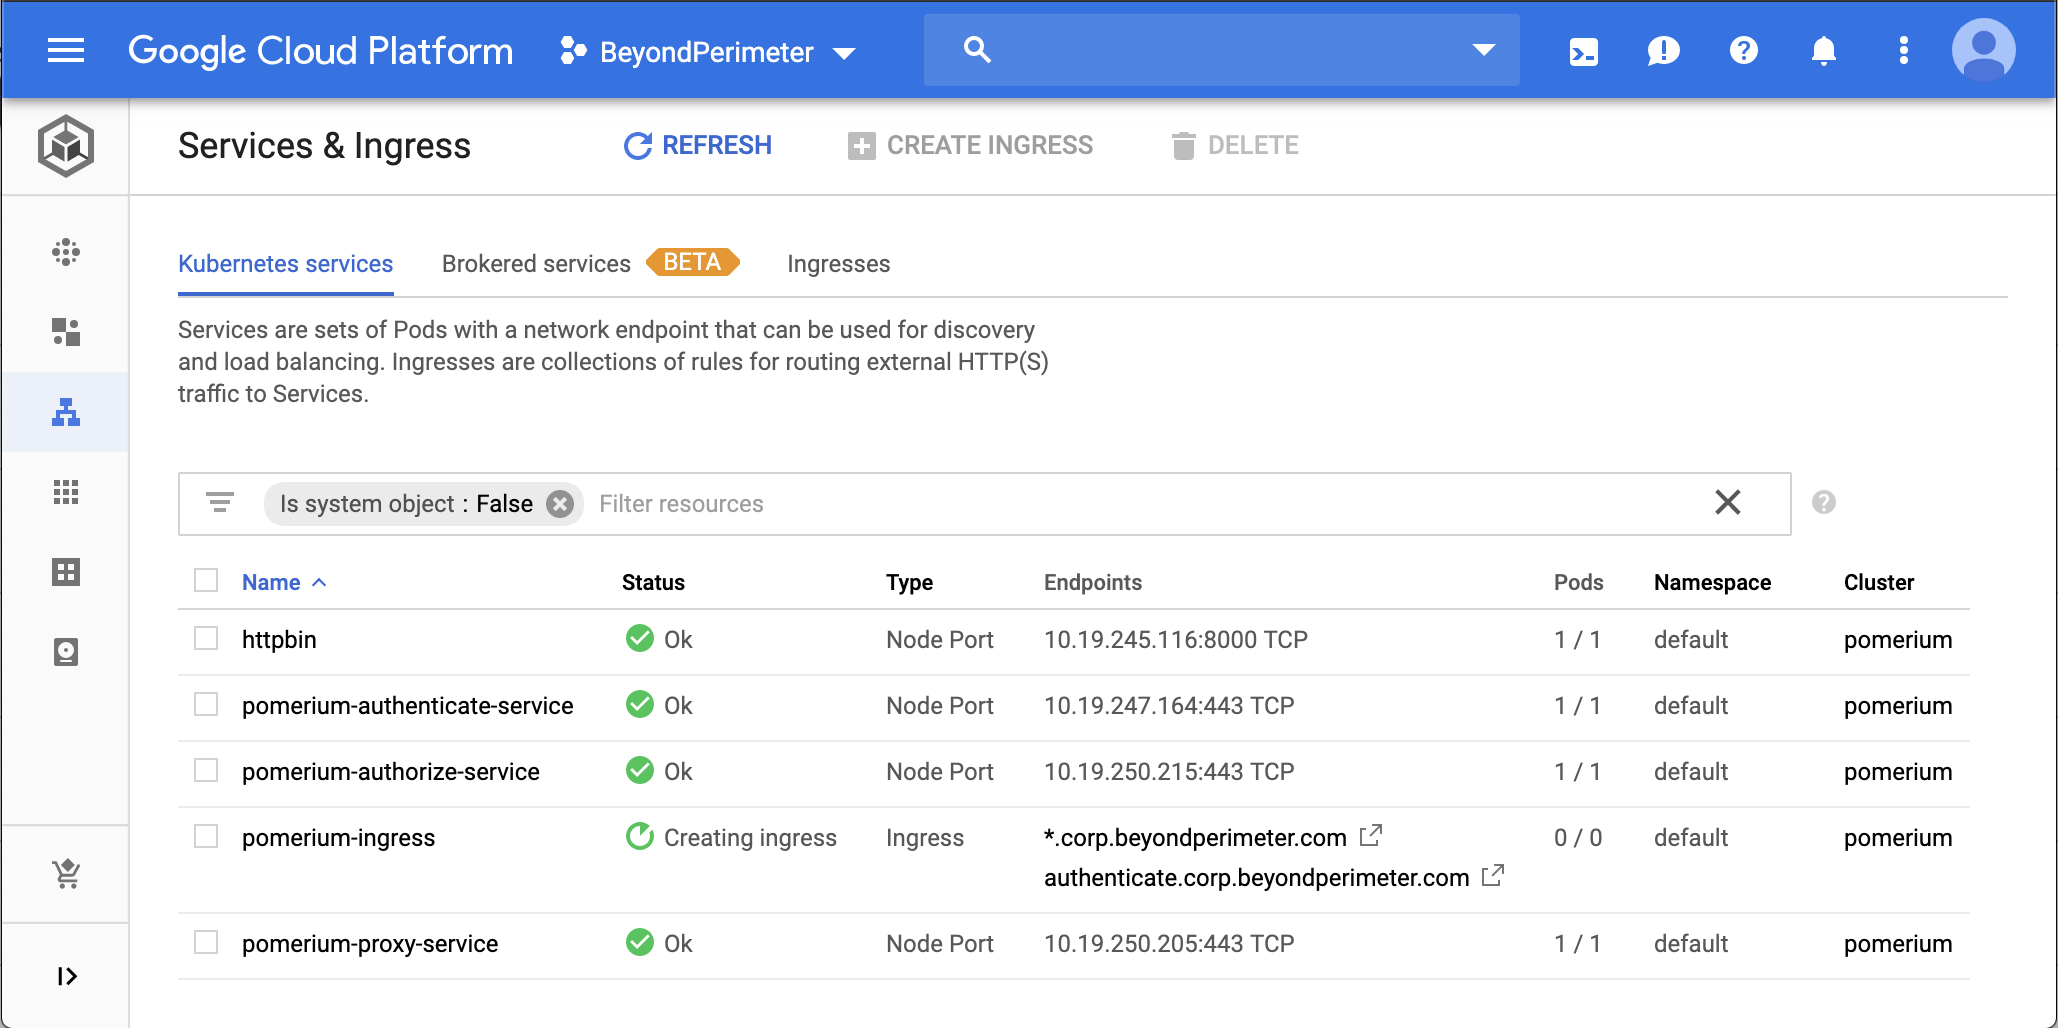Check the pomerium-proxy-service row checkbox
2058x1028 pixels.
coord(206,942)
